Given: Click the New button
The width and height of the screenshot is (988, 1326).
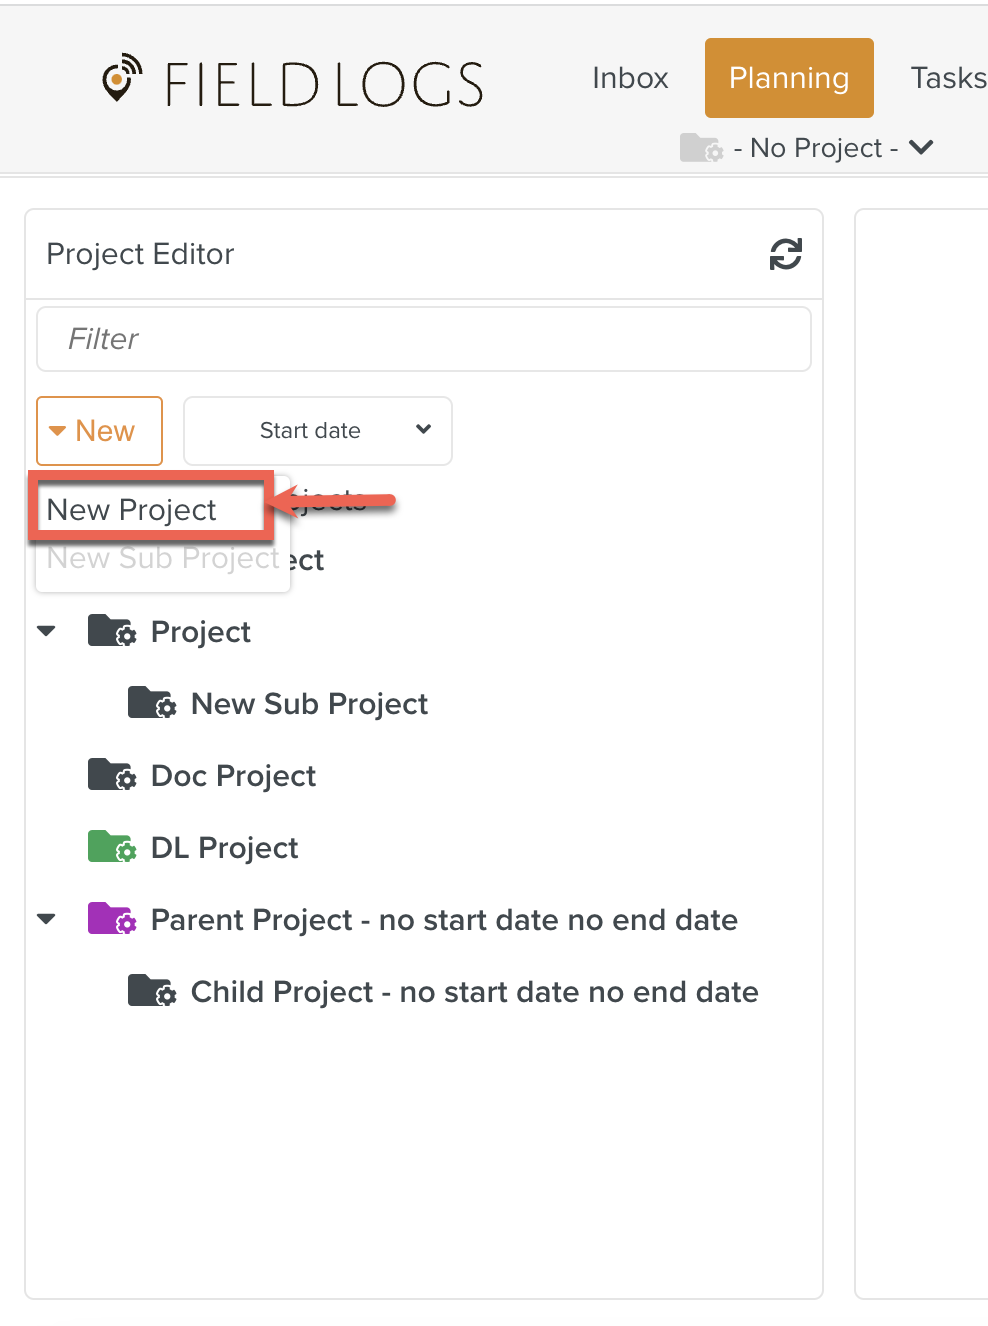Looking at the screenshot, I should click(x=99, y=431).
